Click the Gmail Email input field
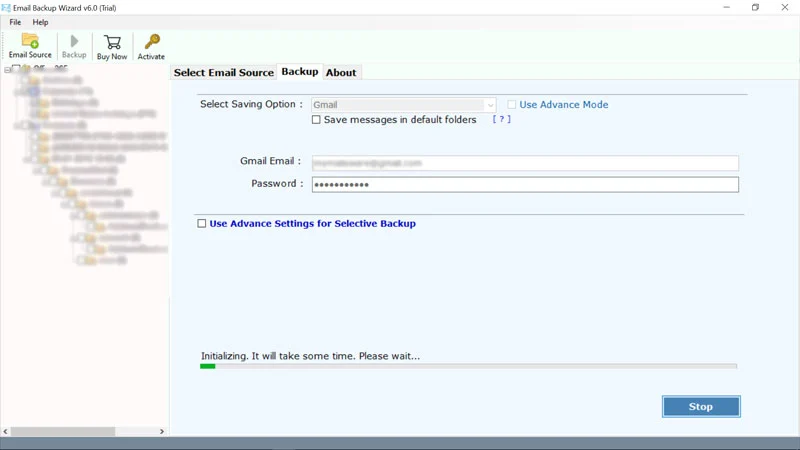Screen dimensions: 800x450 525,163
